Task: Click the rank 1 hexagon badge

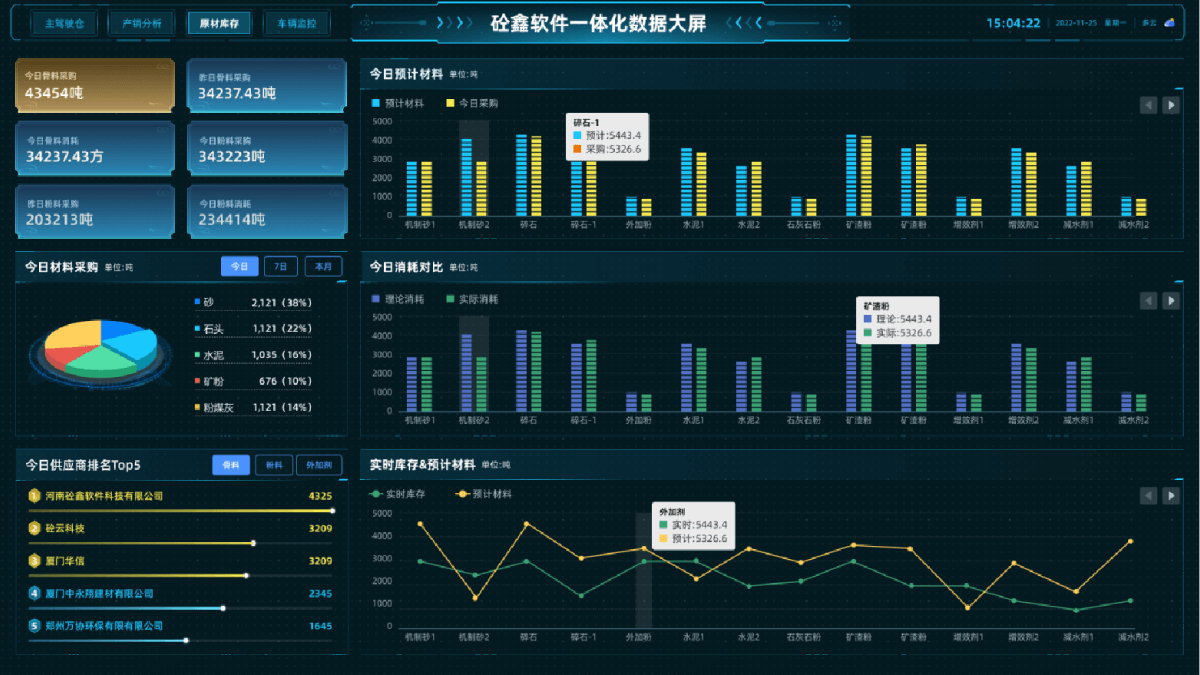Action: point(34,495)
